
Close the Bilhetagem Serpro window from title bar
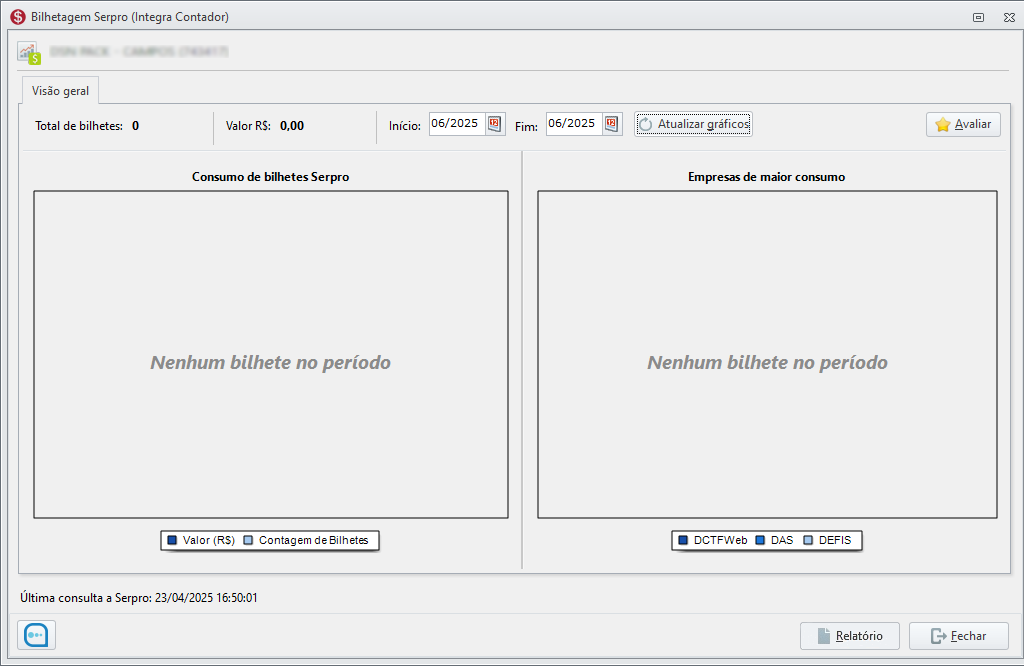[1009, 18]
